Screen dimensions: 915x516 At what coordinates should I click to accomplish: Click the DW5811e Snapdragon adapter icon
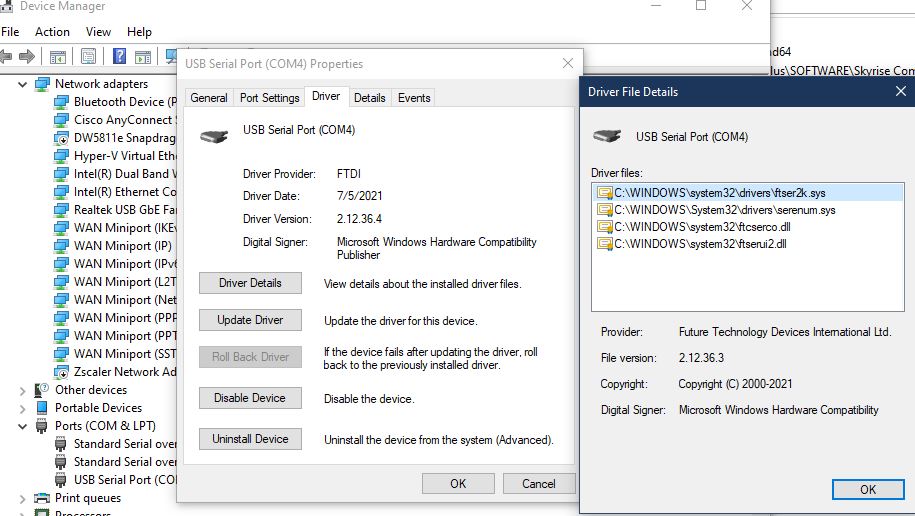point(61,138)
